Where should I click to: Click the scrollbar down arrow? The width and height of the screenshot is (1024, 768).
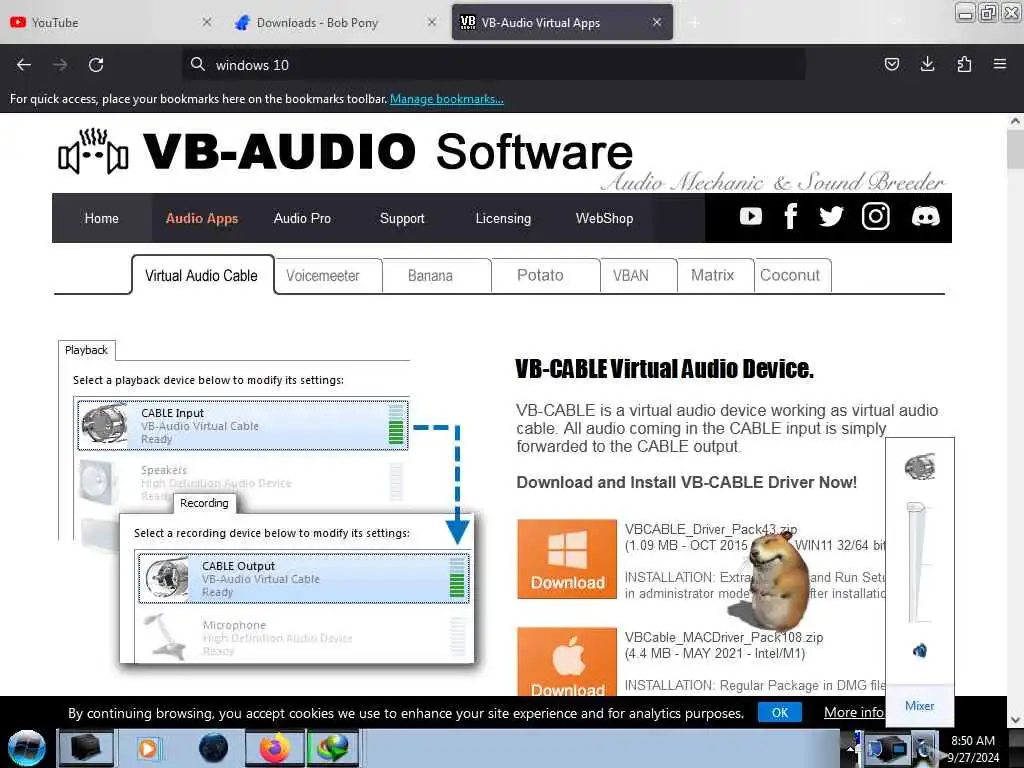(x=1015, y=720)
